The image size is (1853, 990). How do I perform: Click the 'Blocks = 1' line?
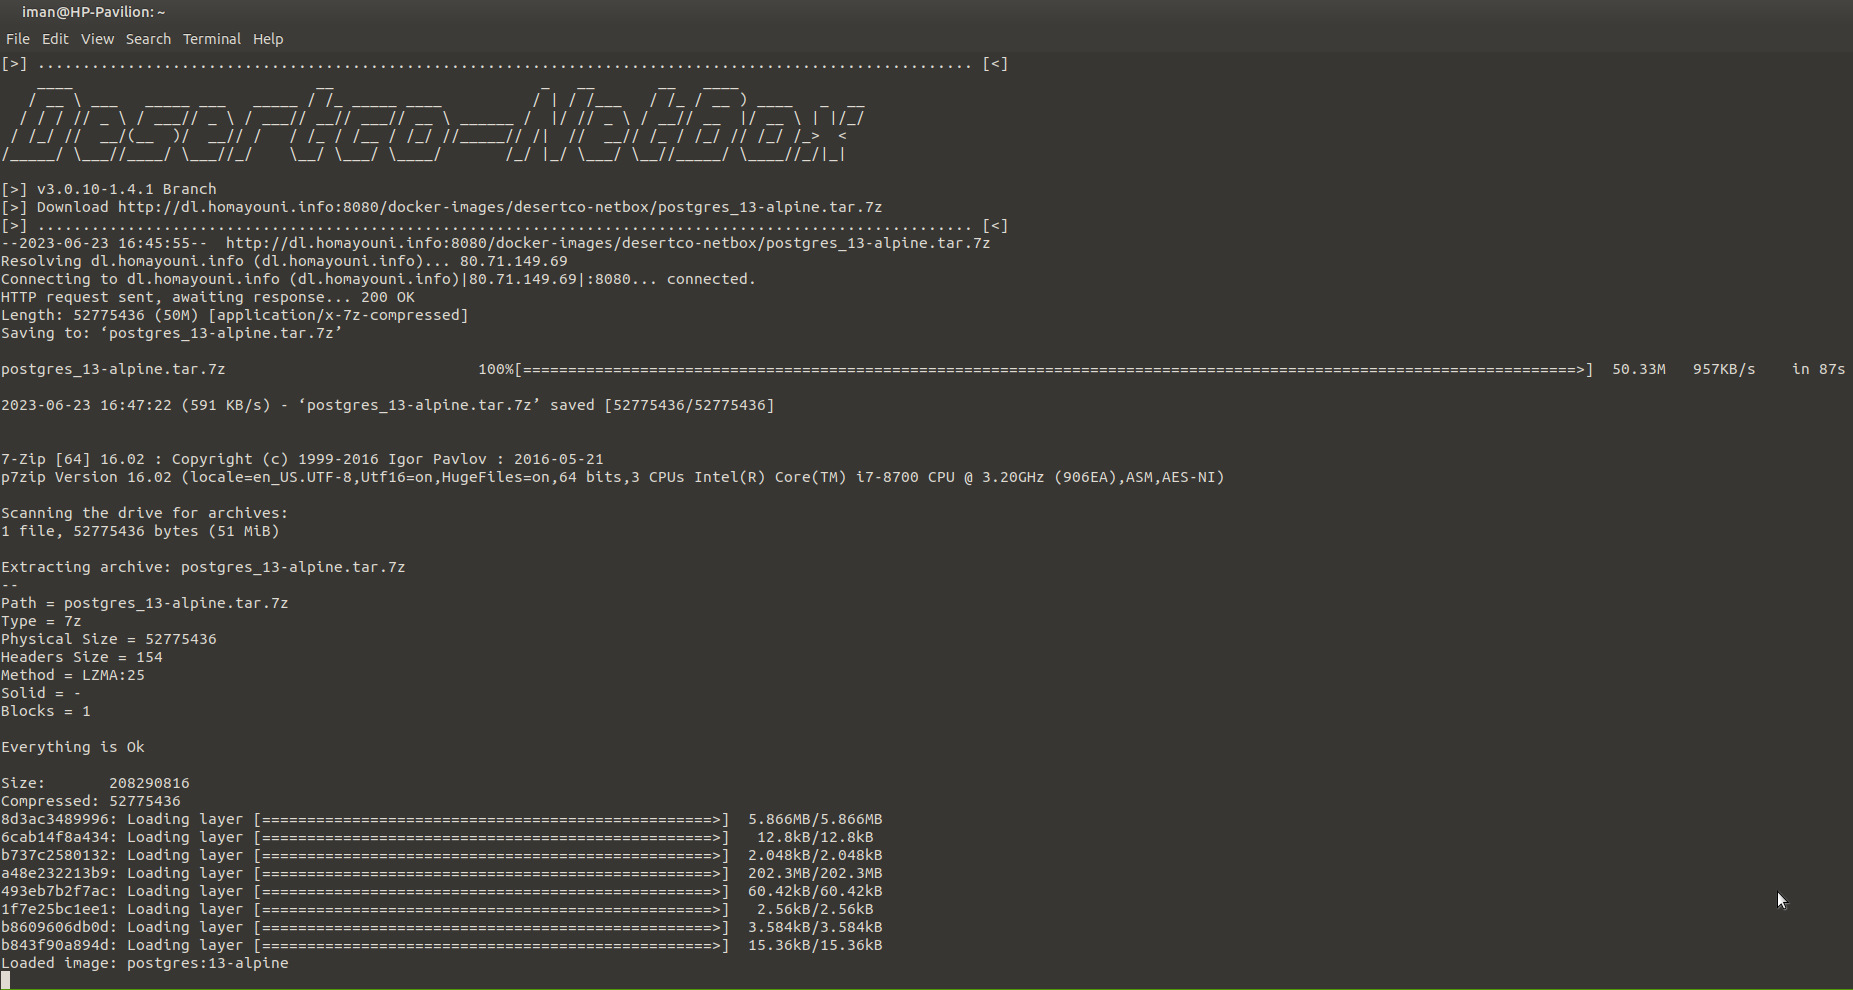tap(46, 711)
